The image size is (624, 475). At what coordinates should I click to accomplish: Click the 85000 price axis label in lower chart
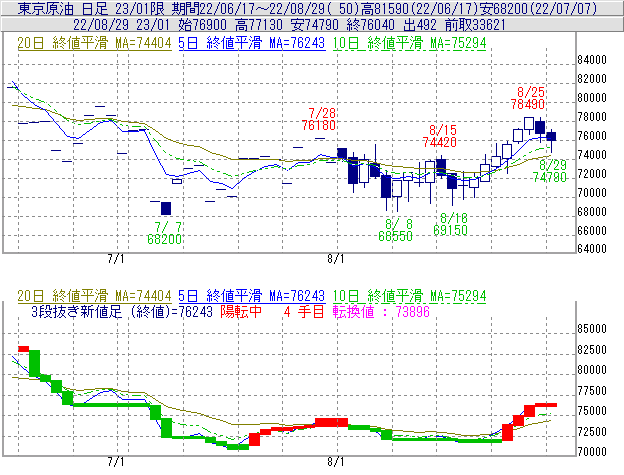point(592,329)
